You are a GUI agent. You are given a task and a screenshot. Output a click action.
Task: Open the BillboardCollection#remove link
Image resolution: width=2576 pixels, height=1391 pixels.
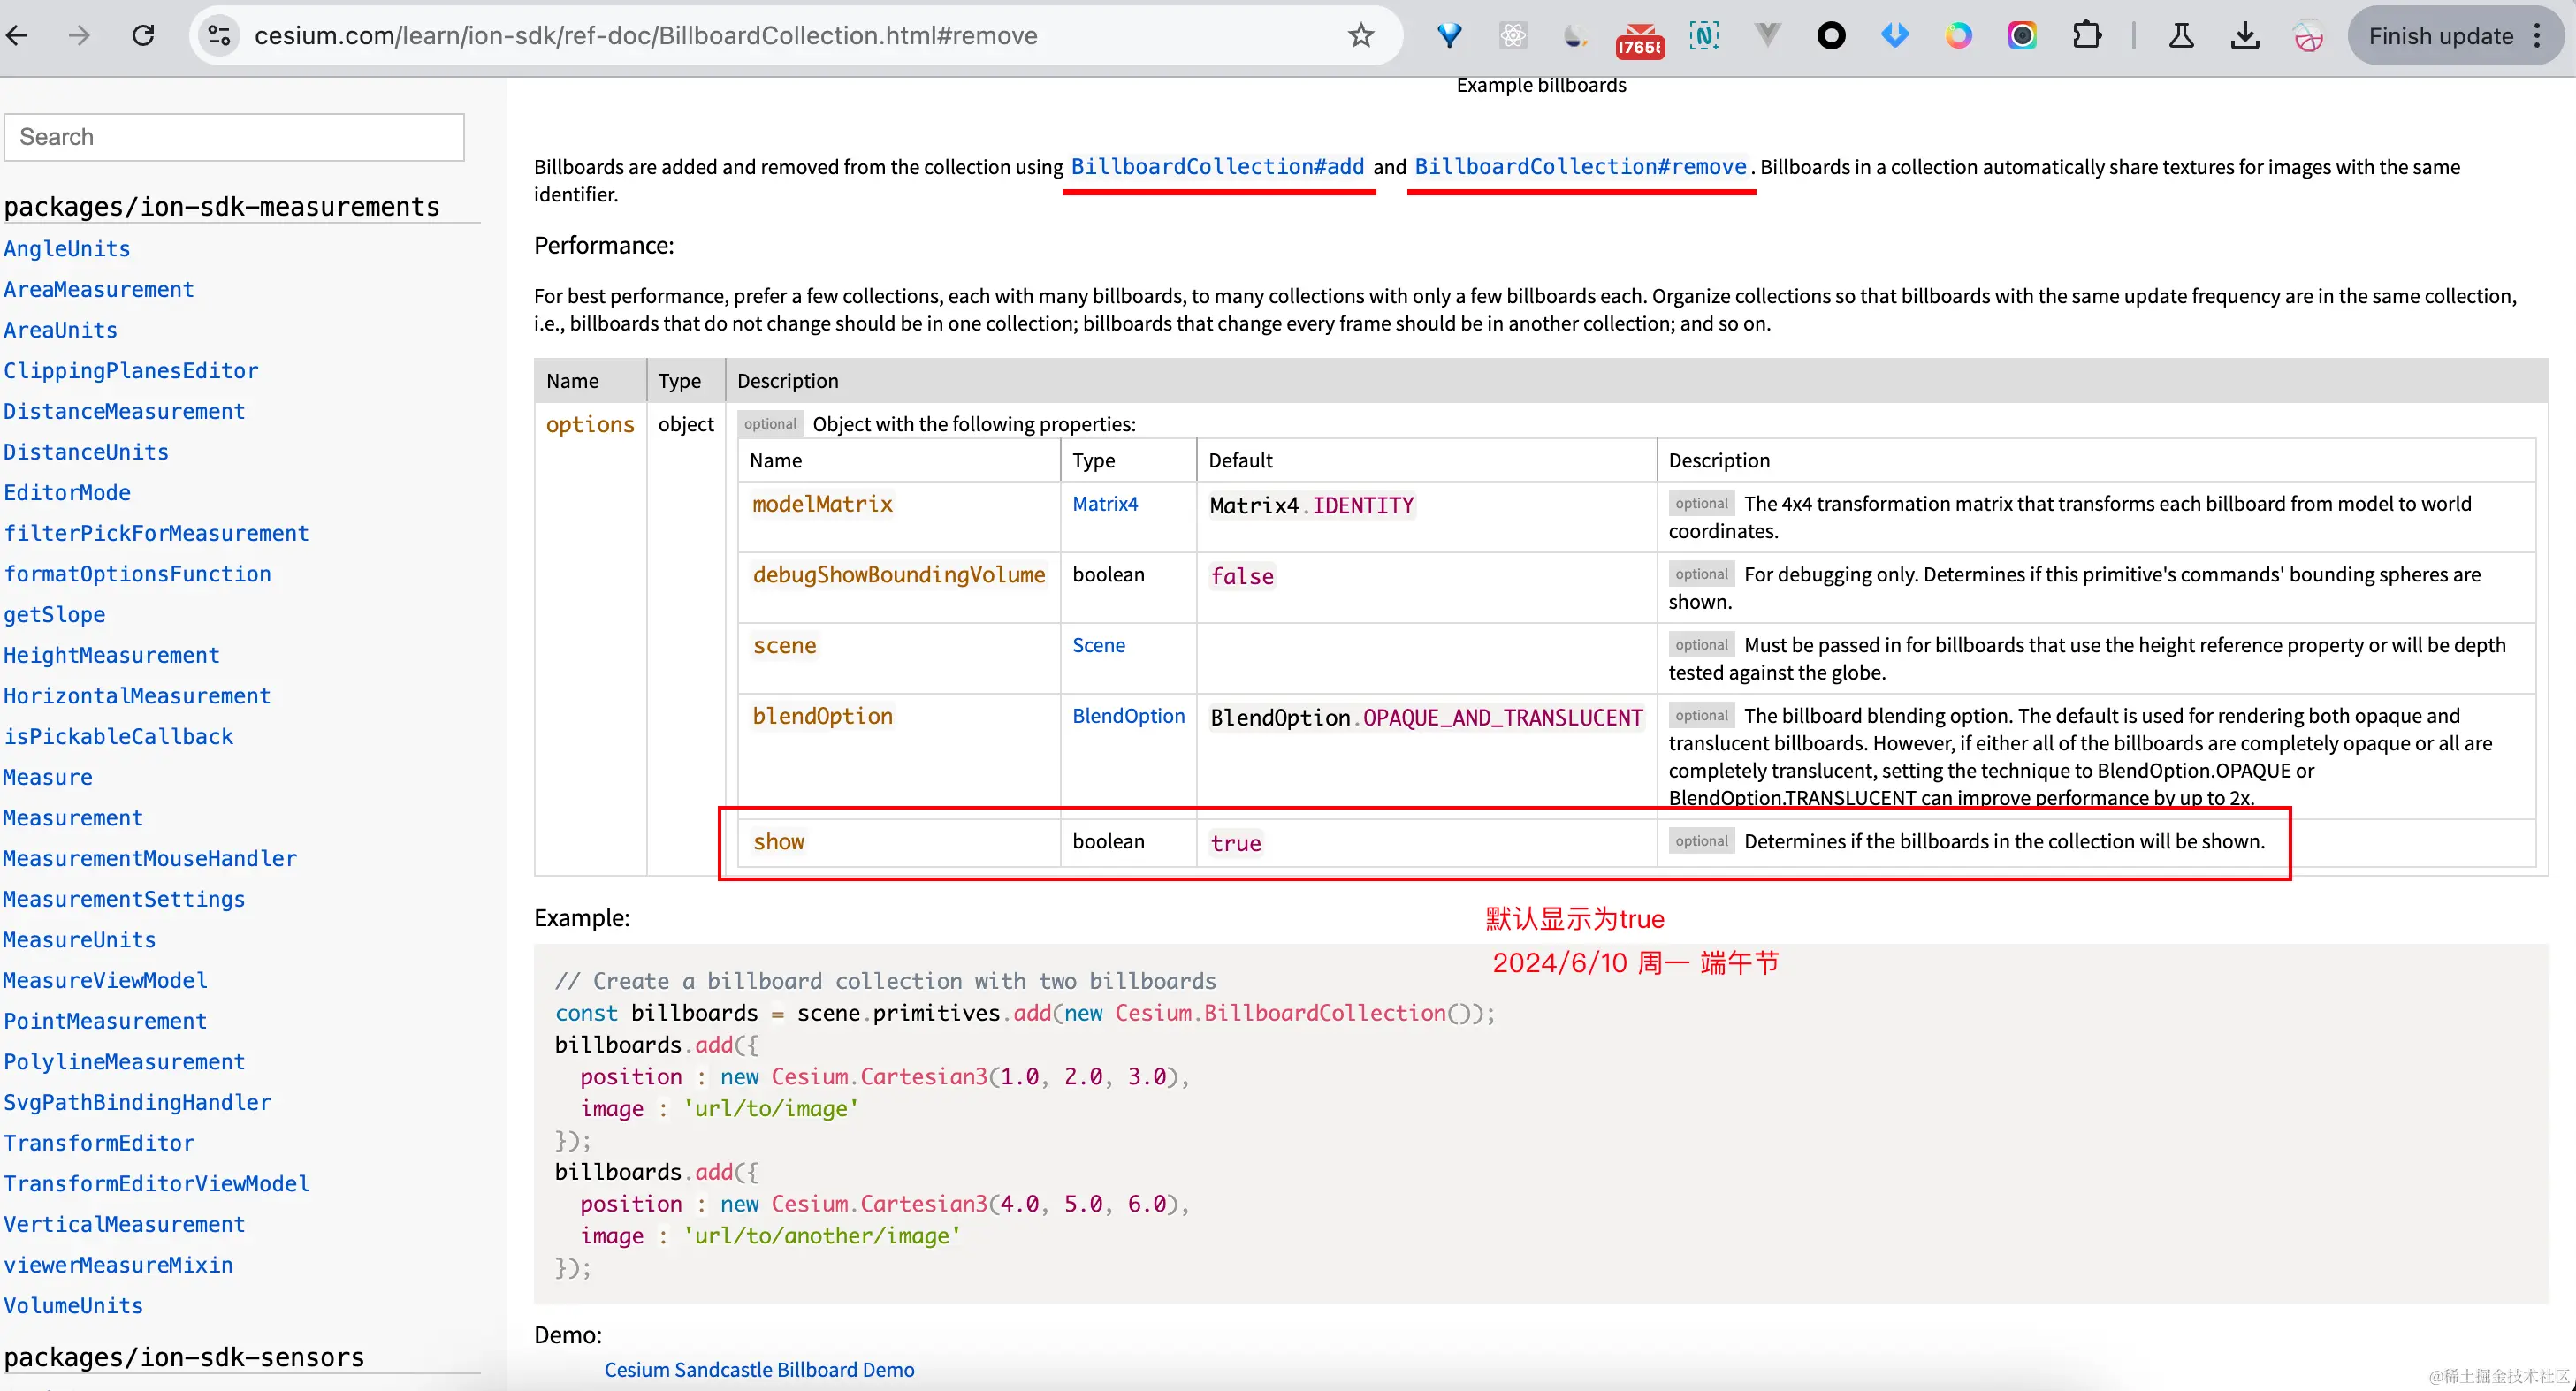tap(1580, 166)
